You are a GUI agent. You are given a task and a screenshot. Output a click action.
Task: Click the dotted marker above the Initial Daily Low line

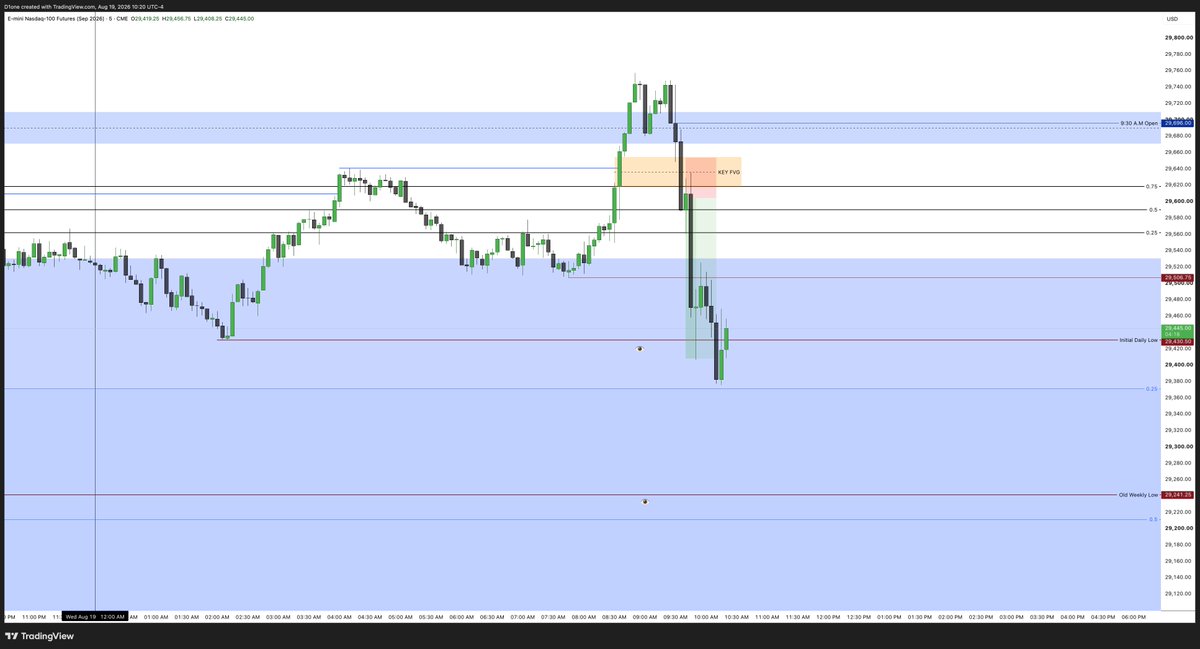tap(640, 348)
